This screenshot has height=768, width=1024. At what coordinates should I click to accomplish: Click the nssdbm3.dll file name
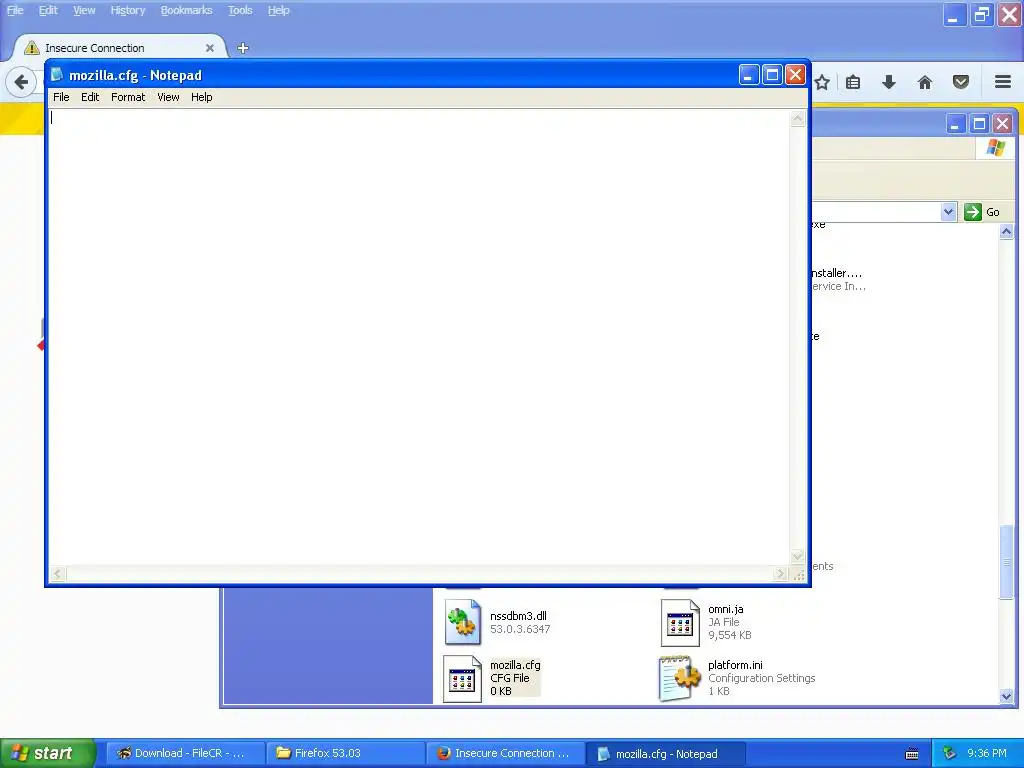point(519,616)
